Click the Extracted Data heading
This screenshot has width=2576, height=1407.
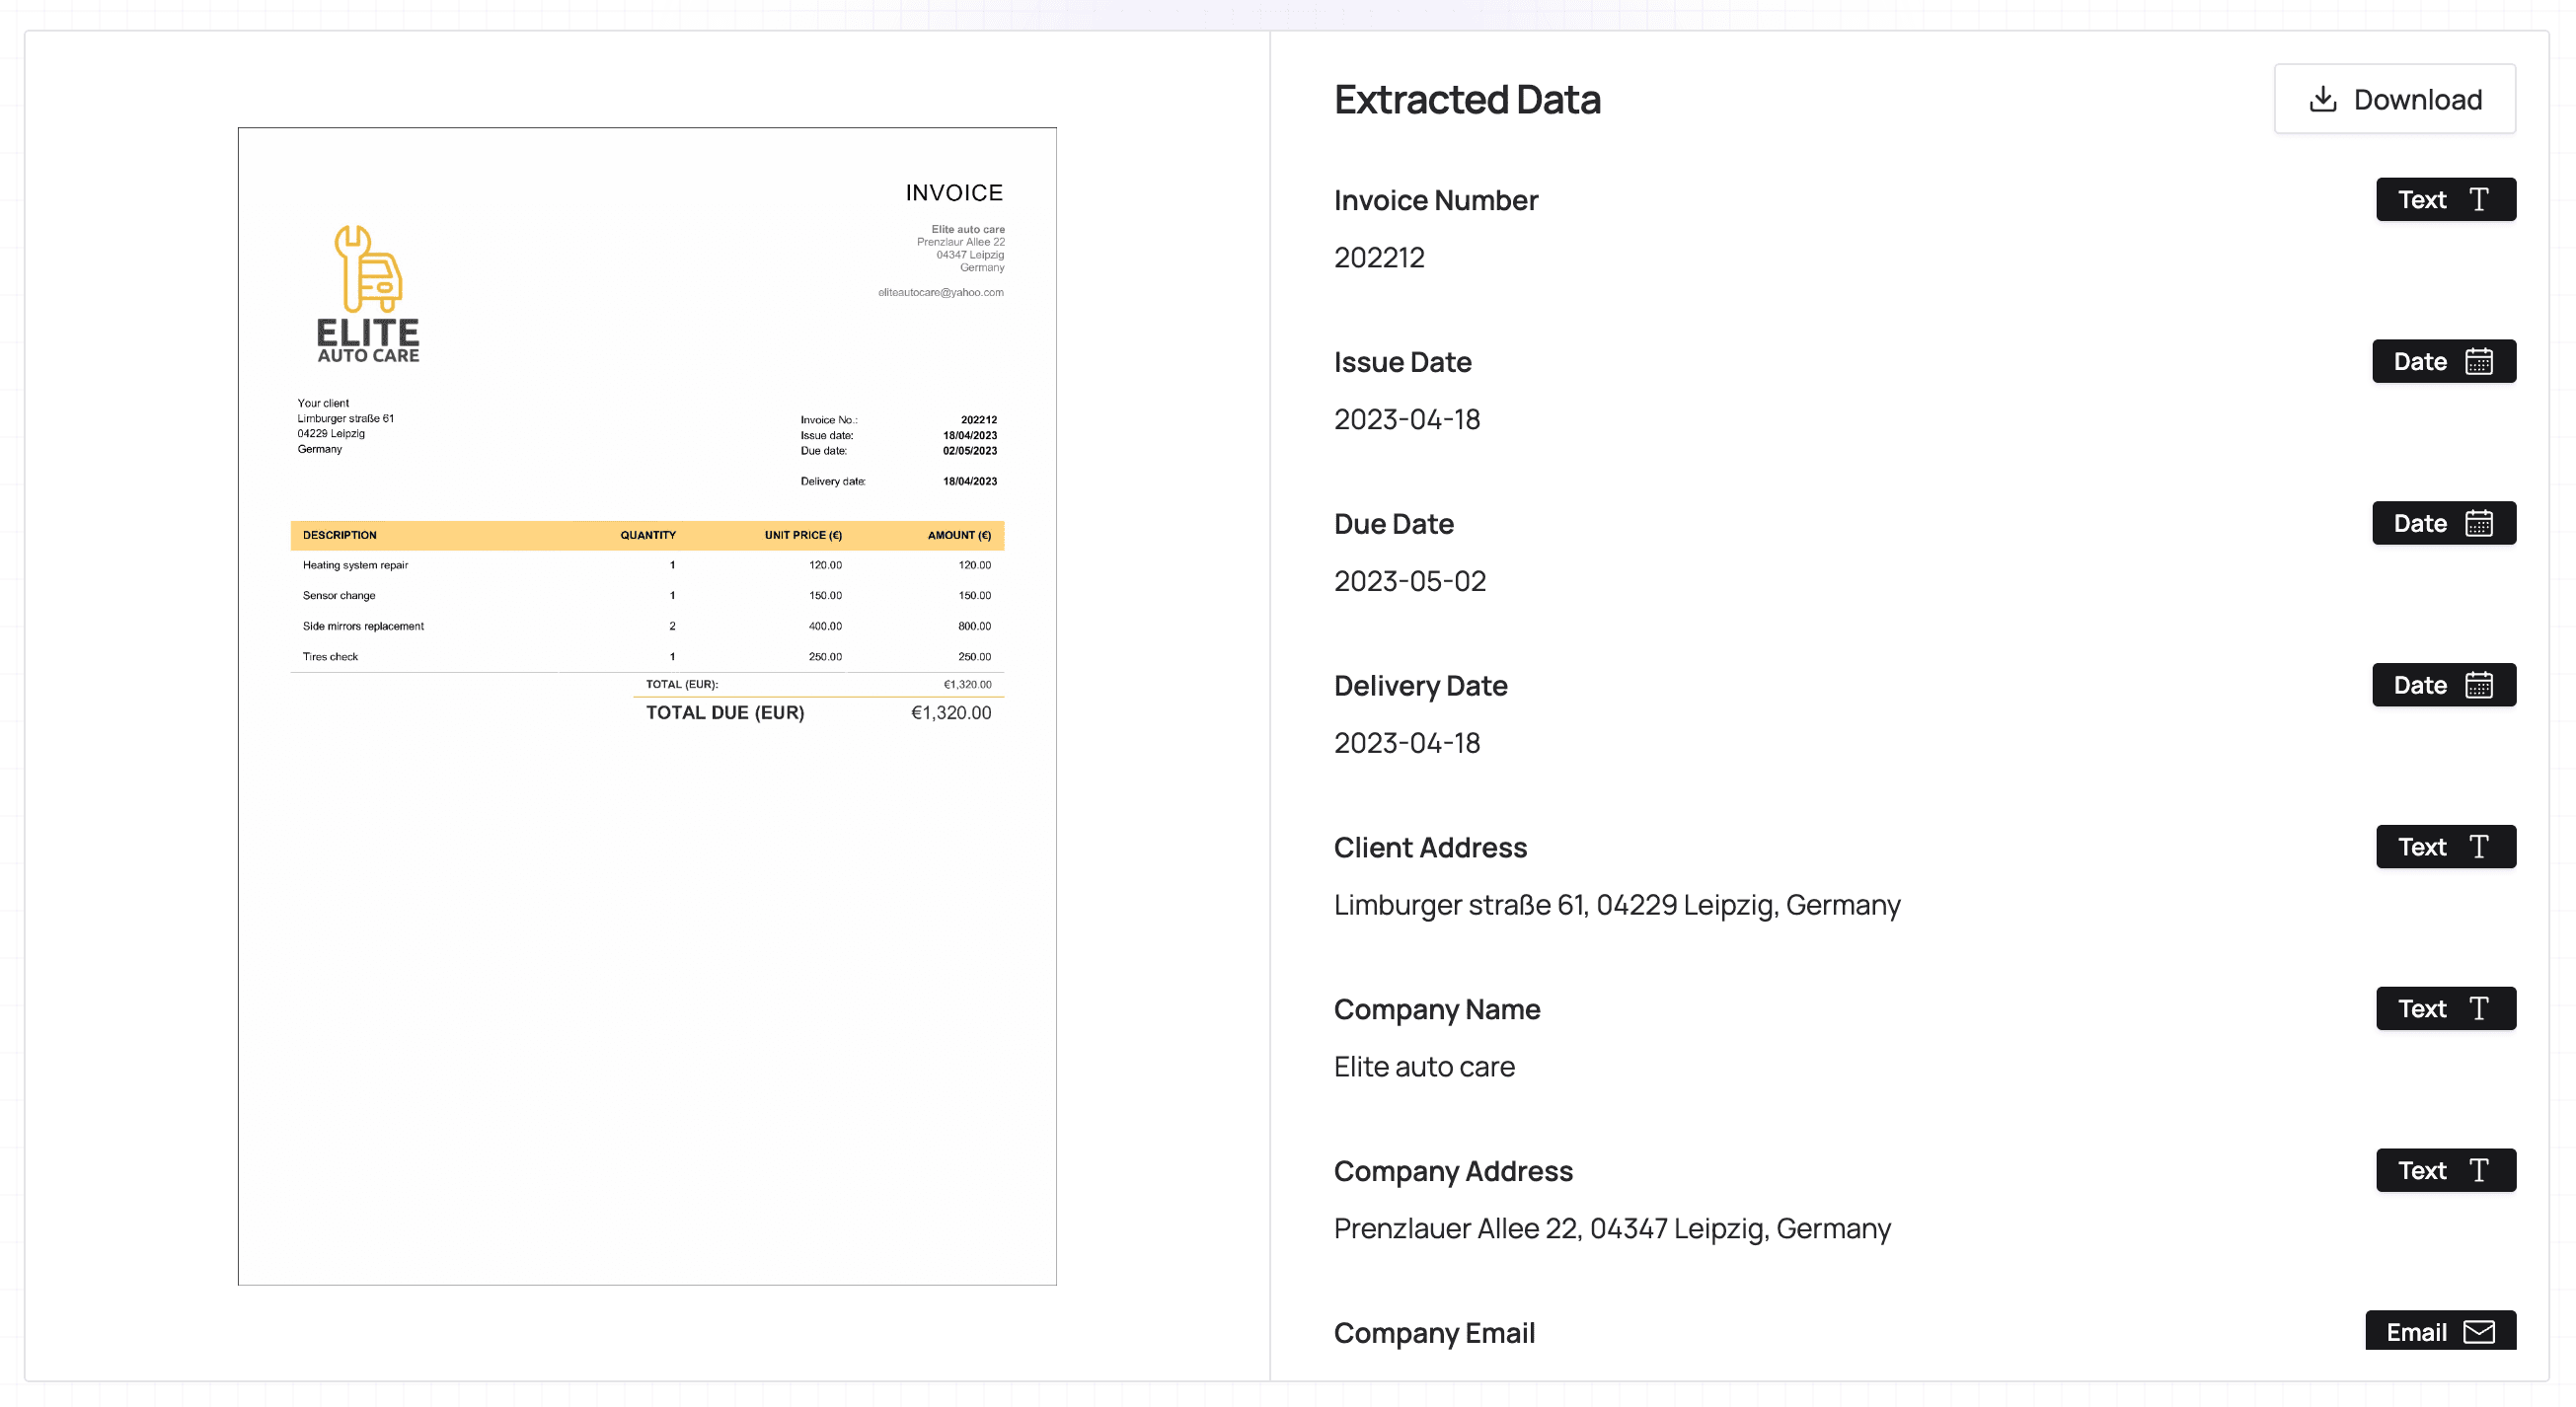(1467, 100)
